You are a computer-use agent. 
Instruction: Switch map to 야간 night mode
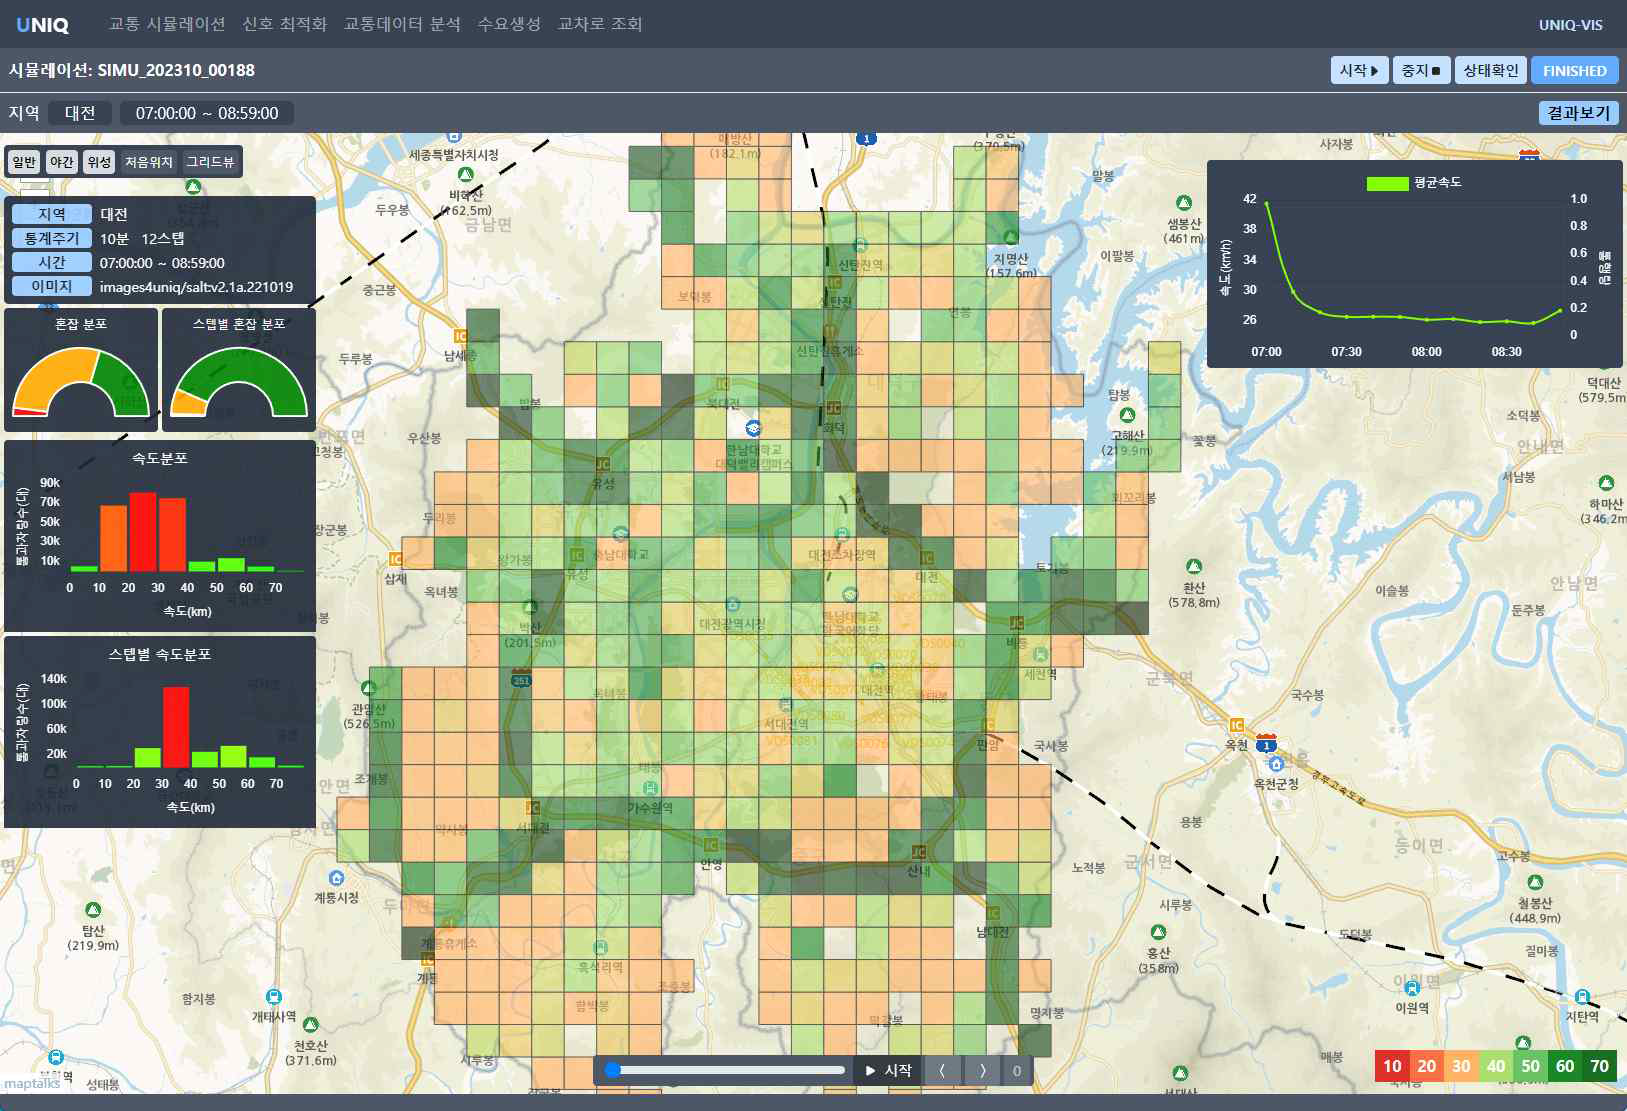62,162
